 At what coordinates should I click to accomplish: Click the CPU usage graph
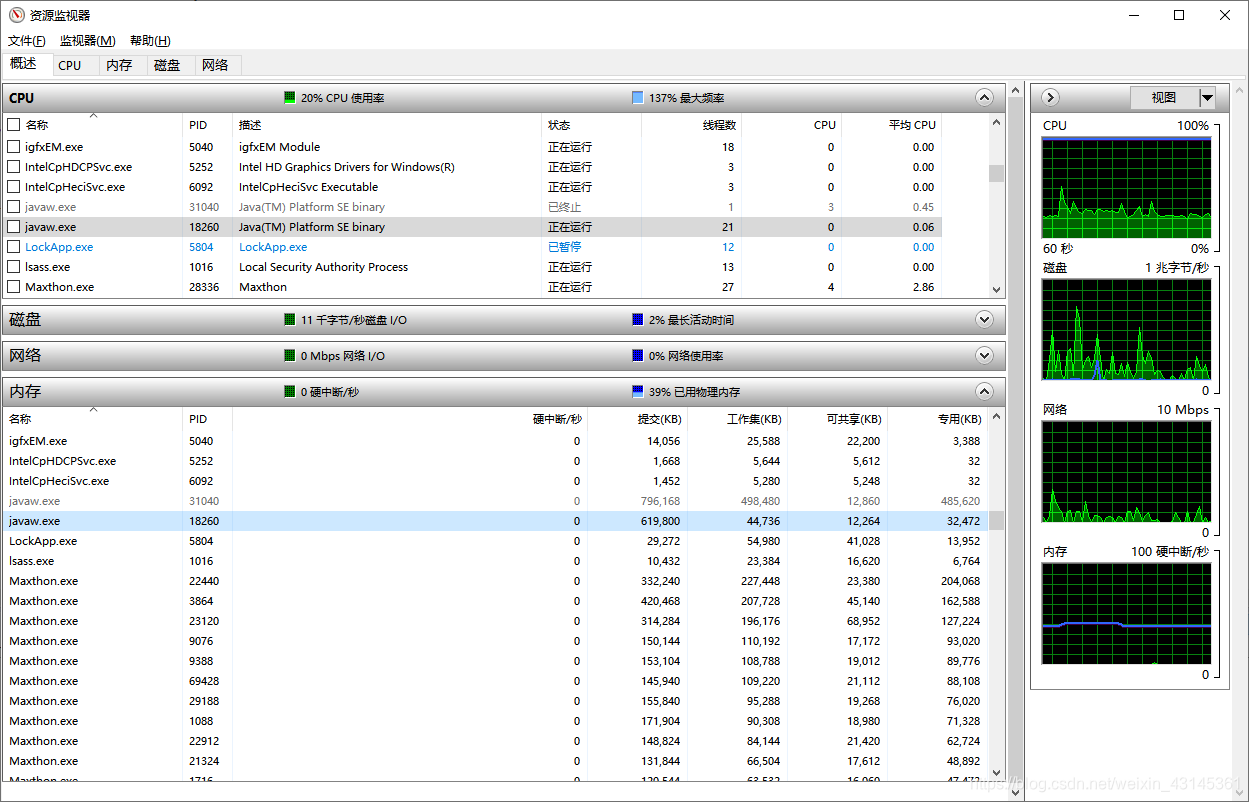(x=1126, y=188)
